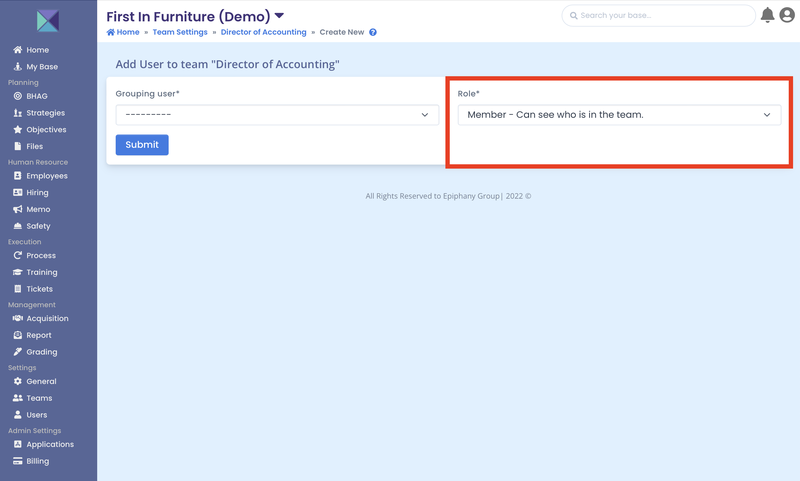The width and height of the screenshot is (800, 481).
Task: Click the Files document icon
Action: pos(17,146)
